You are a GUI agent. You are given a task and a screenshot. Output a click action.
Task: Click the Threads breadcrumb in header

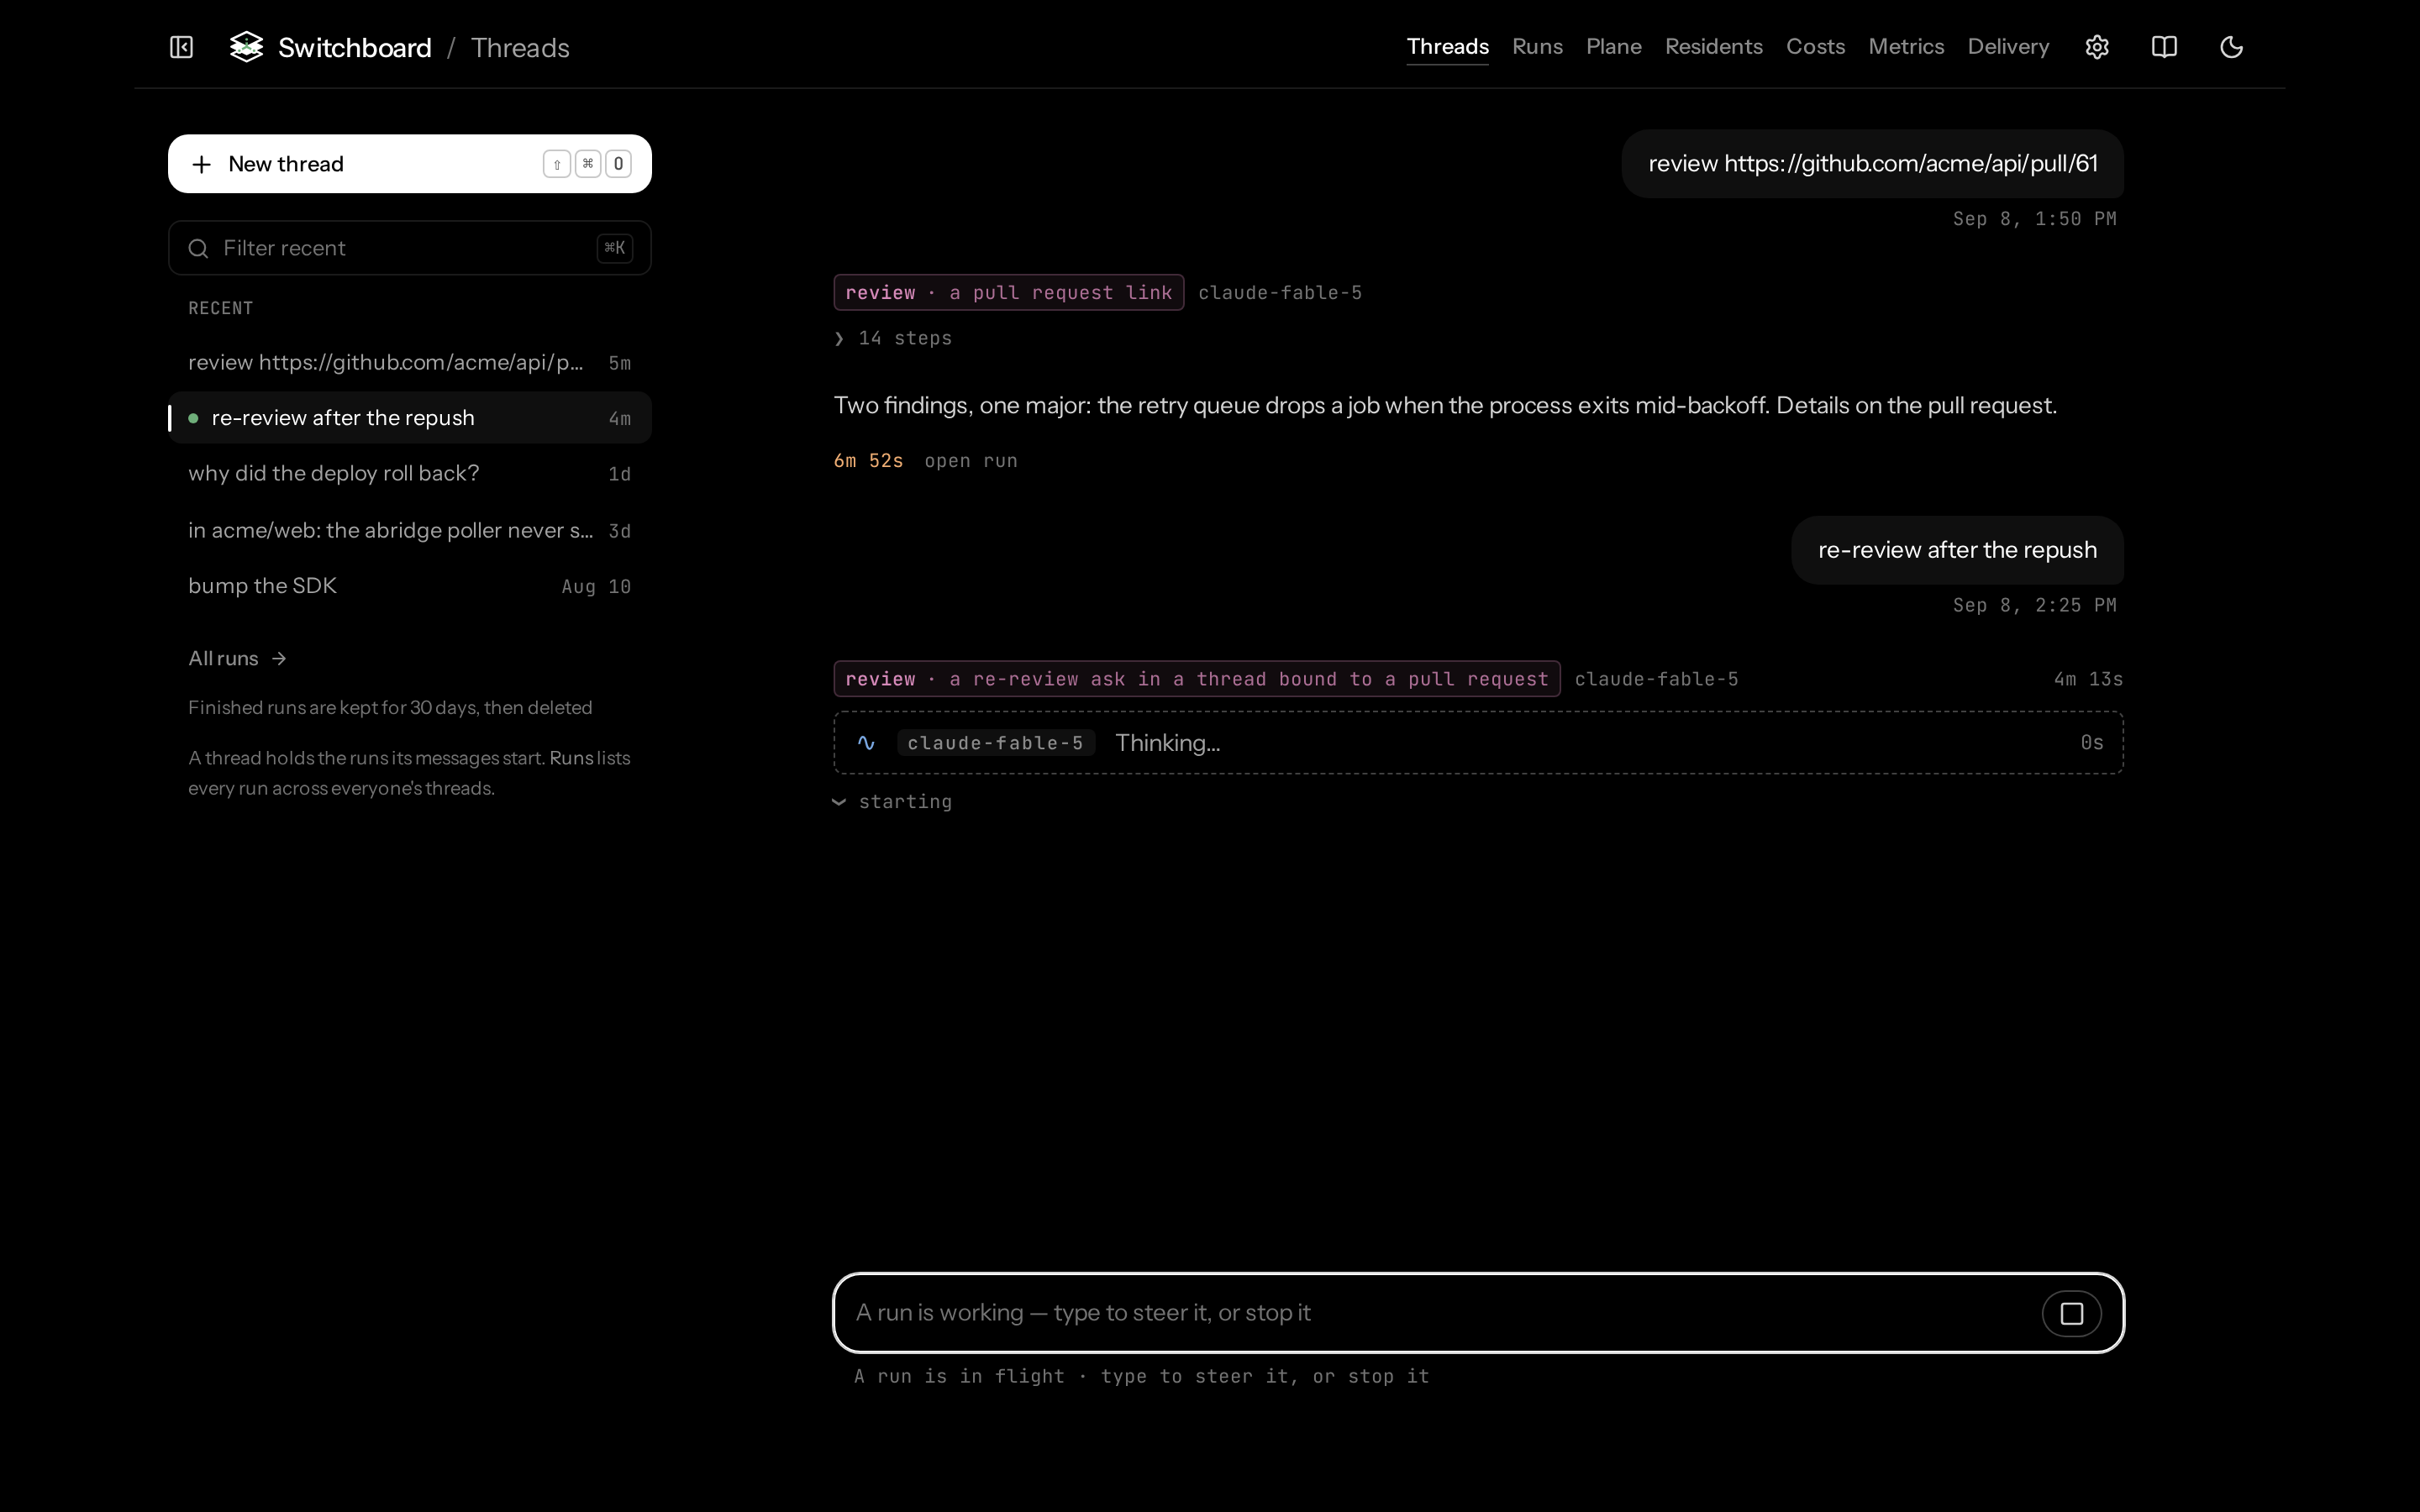pos(520,47)
